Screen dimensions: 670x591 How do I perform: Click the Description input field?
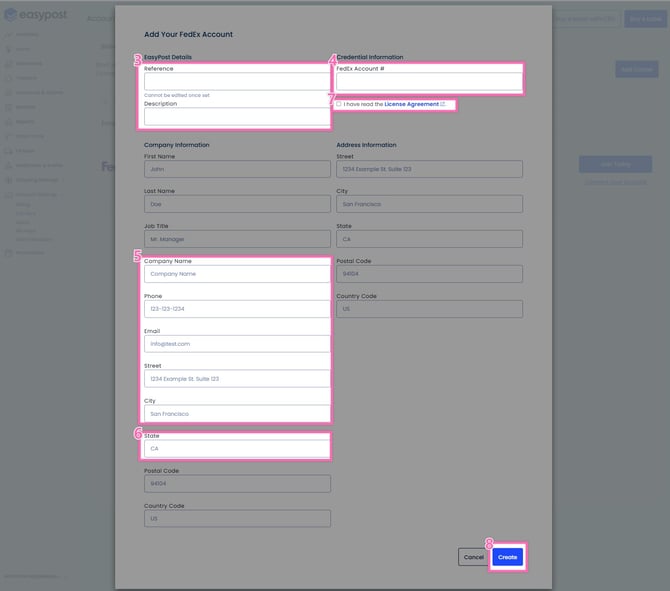coord(237,117)
